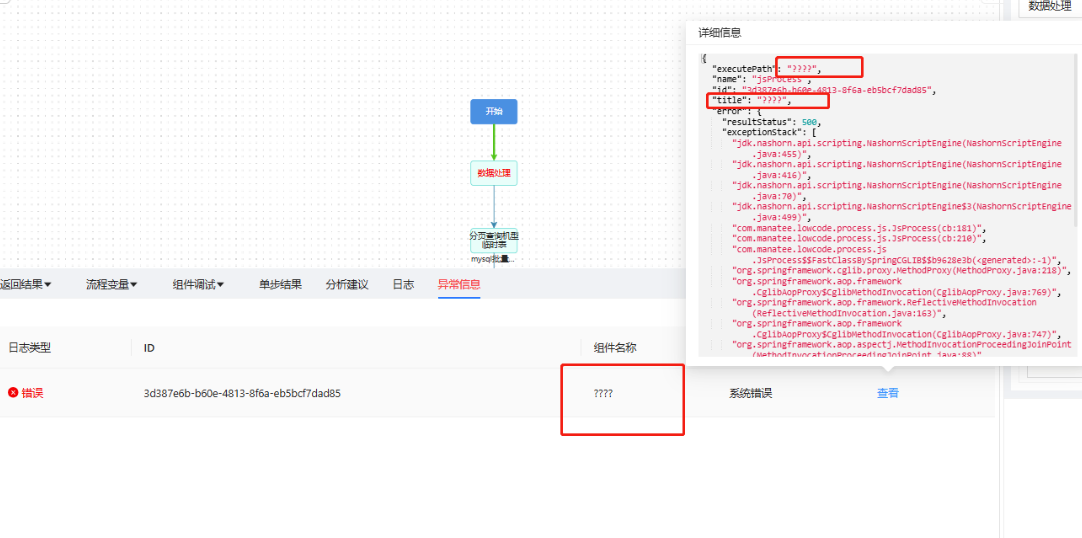Open the 流程变量 dropdown

coord(111,284)
